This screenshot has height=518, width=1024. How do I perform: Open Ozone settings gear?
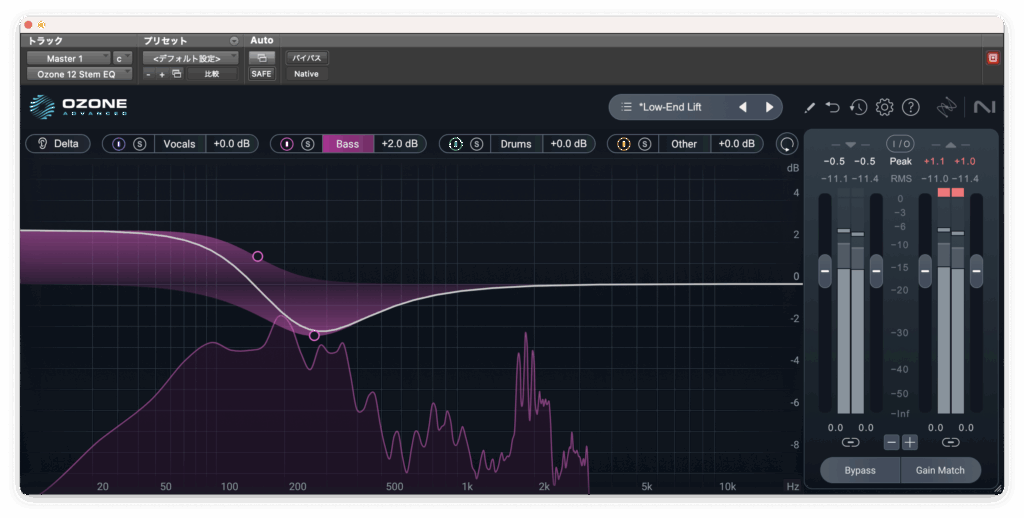point(884,107)
